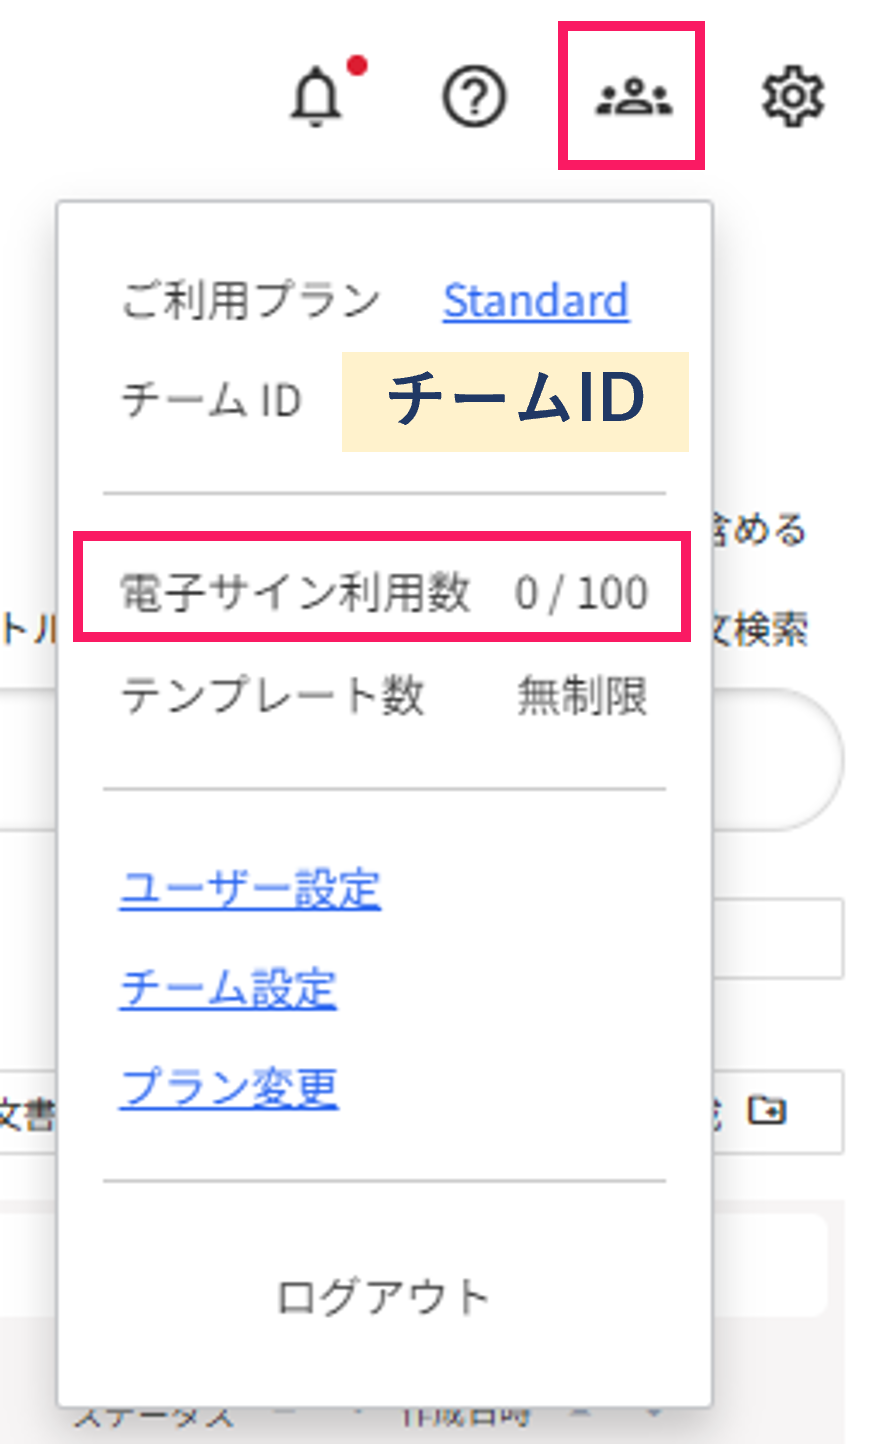Toggle the team account menu icon
The width and height of the screenshot is (886, 1444).
pyautogui.click(x=633, y=98)
